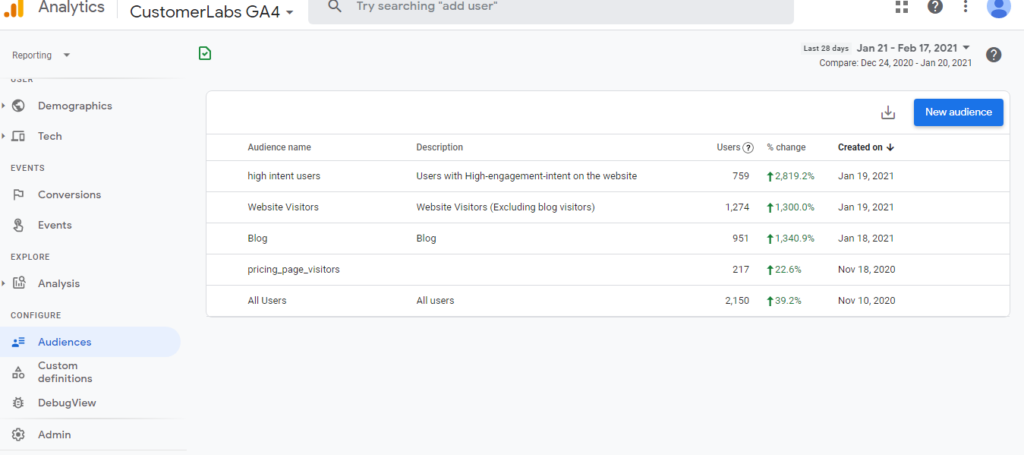Click the Demographics globe icon

pyautogui.click(x=18, y=106)
